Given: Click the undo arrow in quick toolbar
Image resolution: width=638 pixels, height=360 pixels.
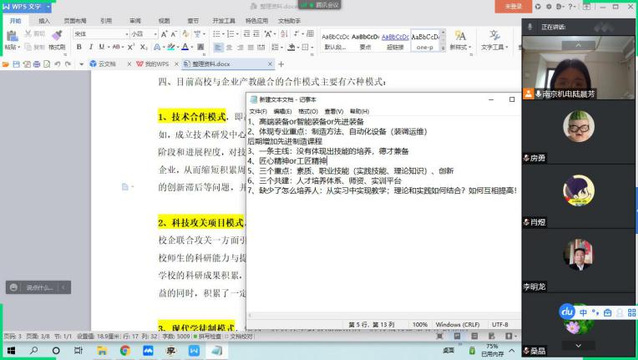Looking at the screenshot, I should point(57,64).
